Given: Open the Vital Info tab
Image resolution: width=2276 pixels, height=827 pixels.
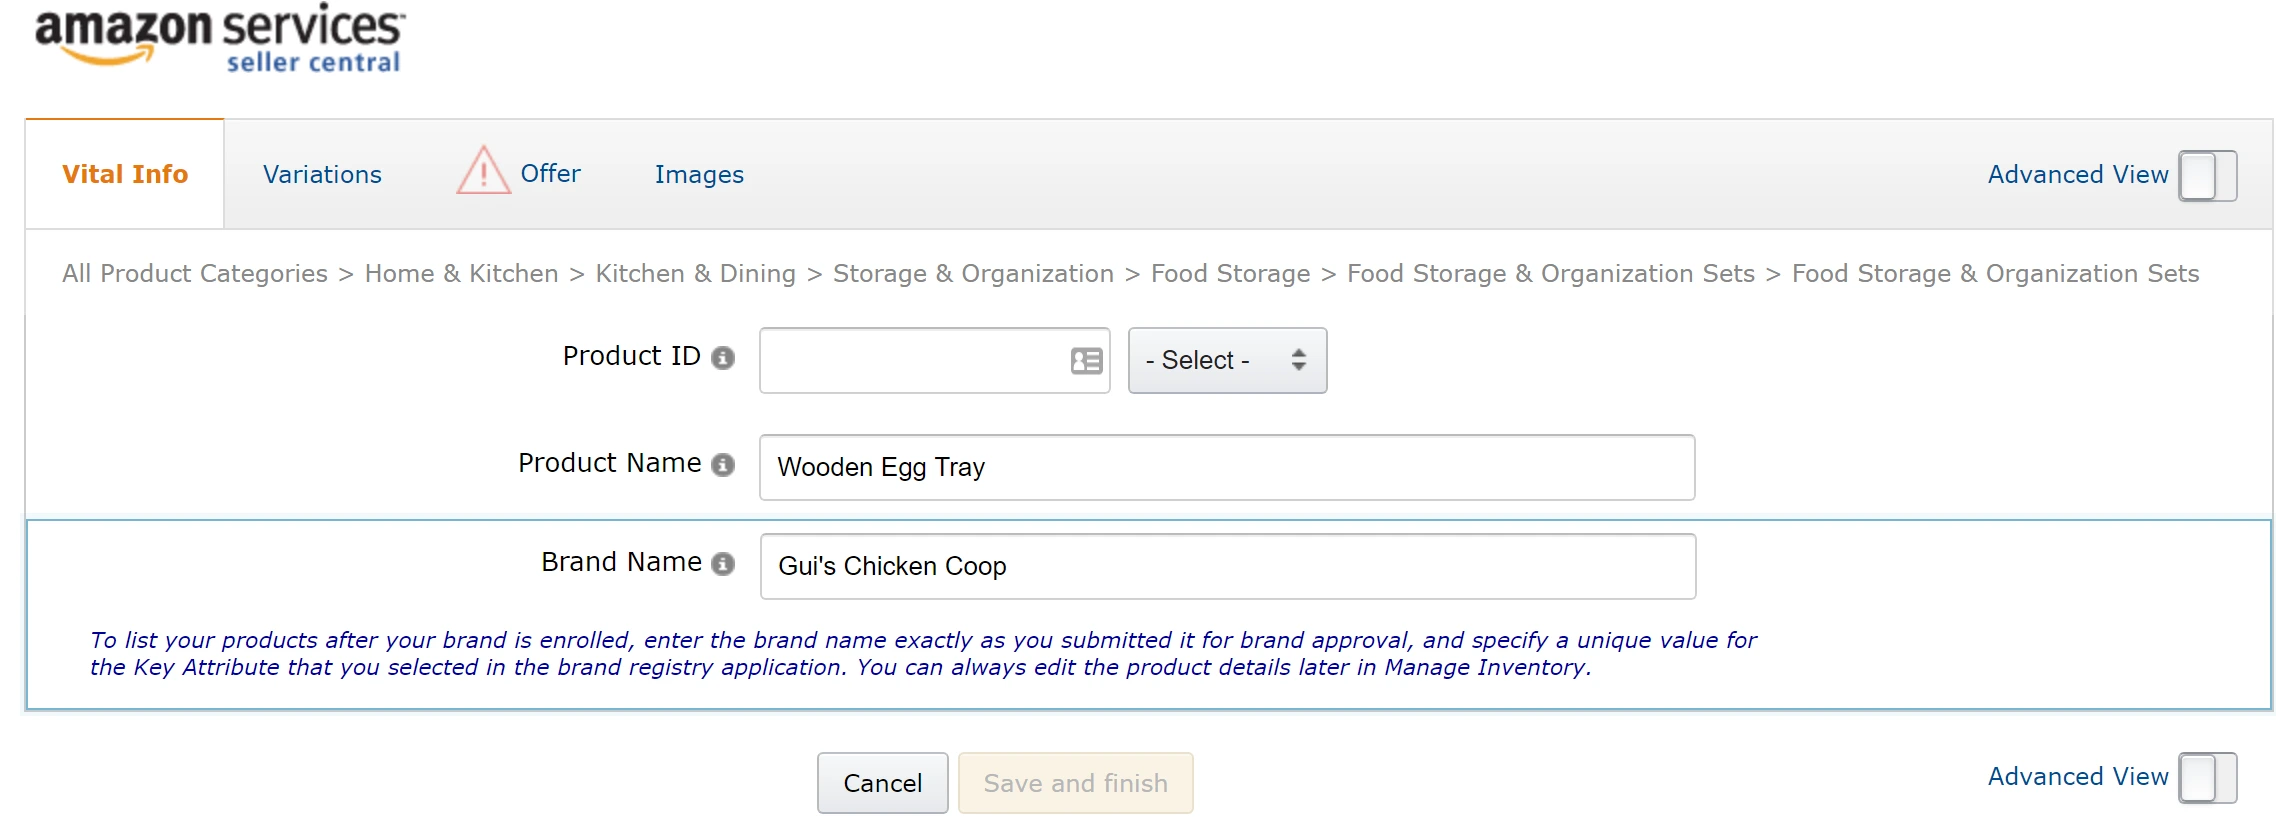Looking at the screenshot, I should (125, 175).
